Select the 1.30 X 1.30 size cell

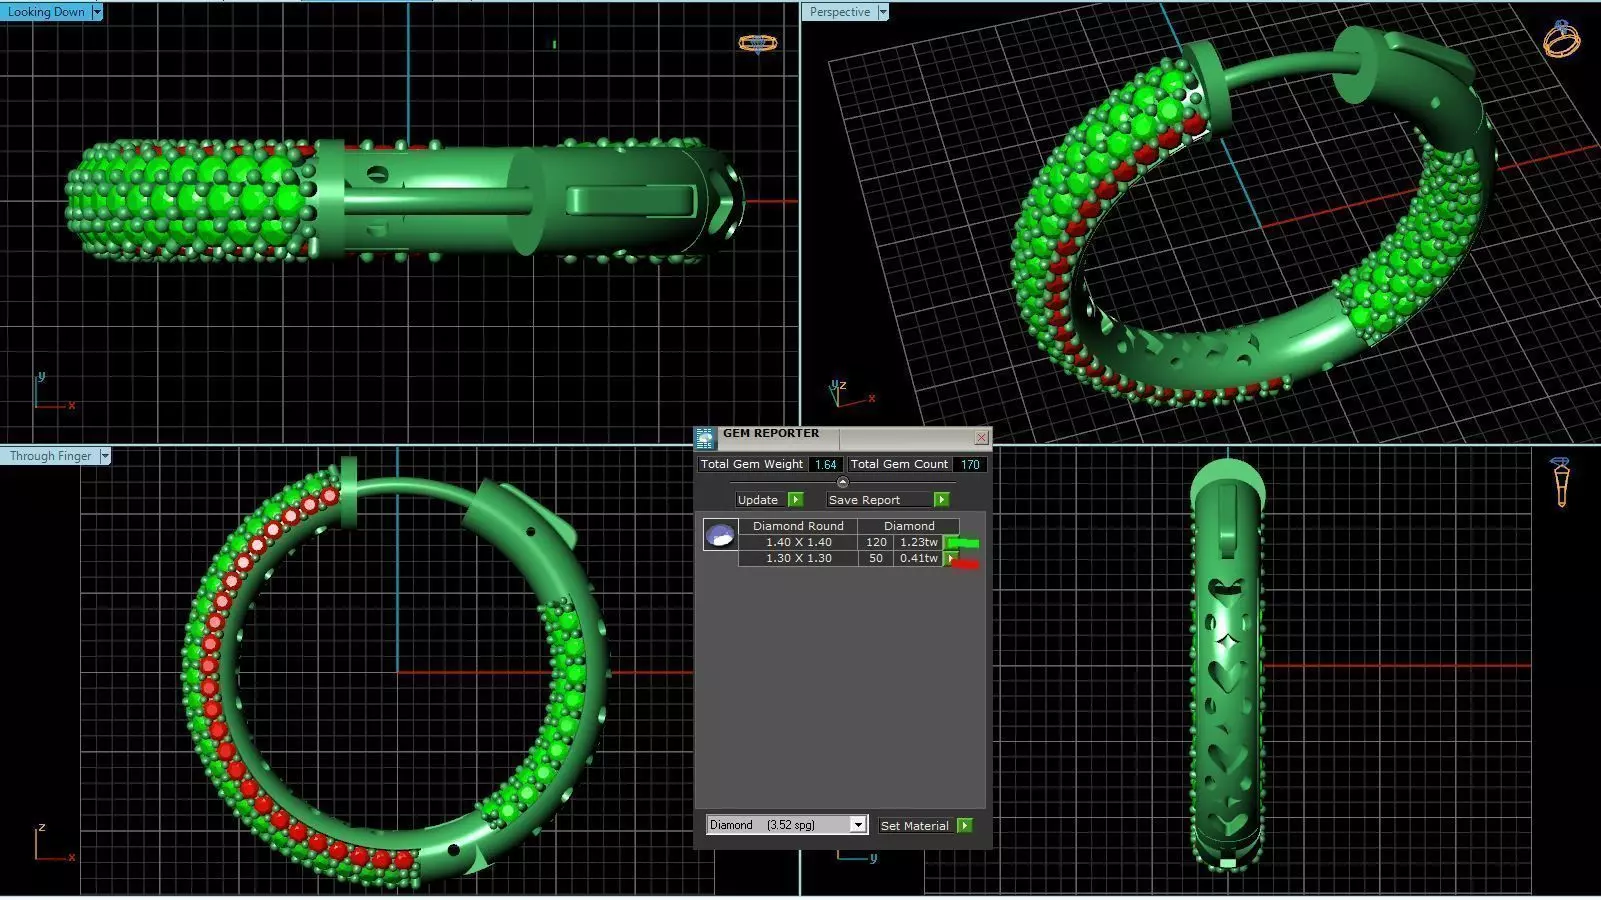tap(798, 558)
